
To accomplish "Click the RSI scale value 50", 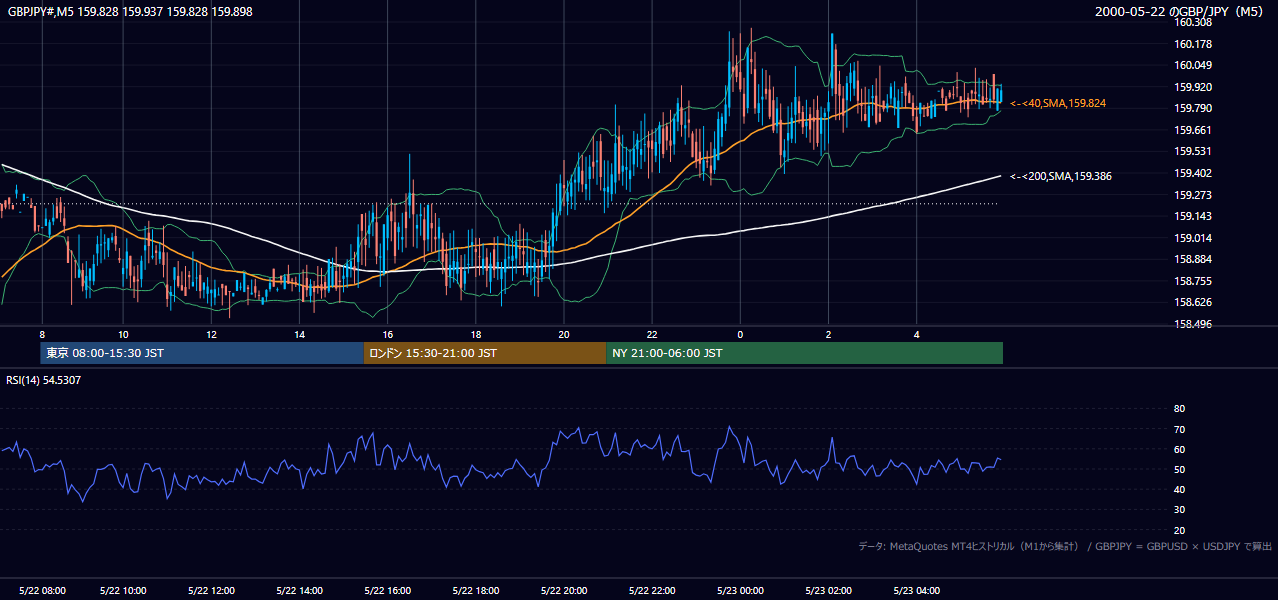I will click(x=1179, y=469).
